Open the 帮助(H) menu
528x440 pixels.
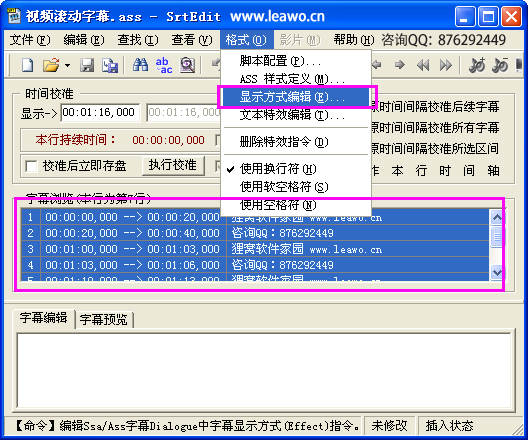click(x=354, y=40)
